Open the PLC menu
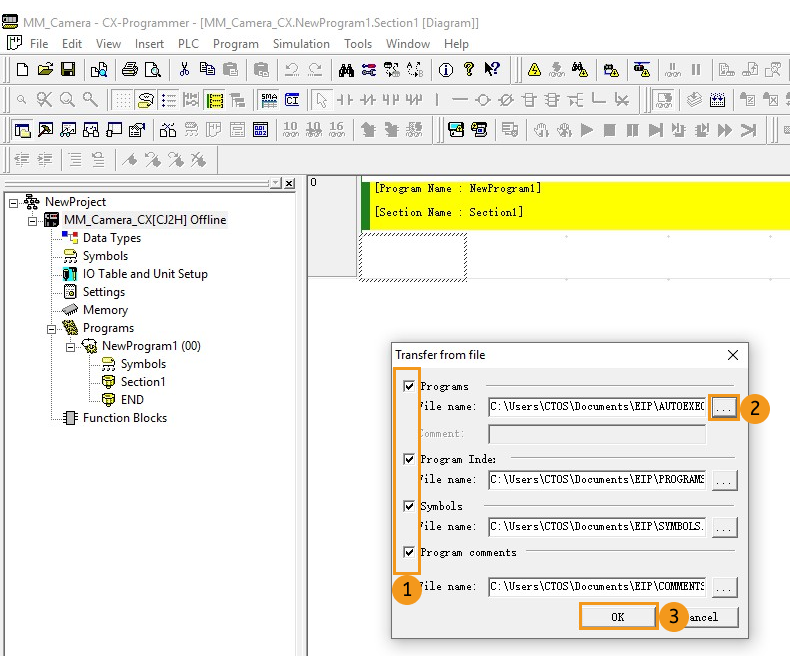 188,44
